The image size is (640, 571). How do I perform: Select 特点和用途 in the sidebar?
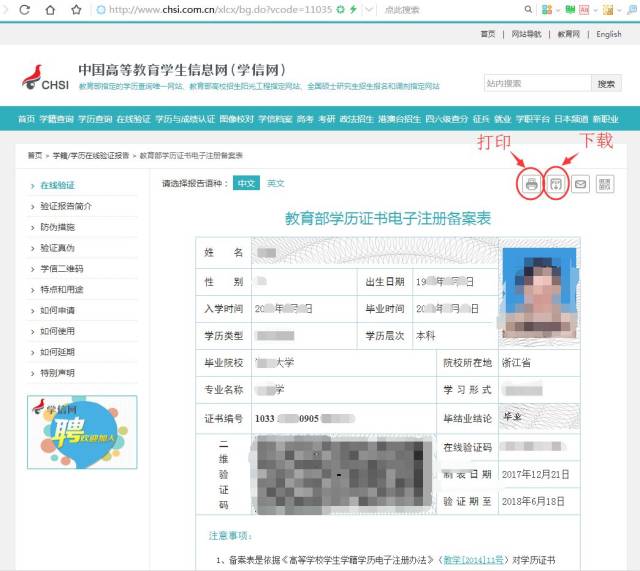pyautogui.click(x=62, y=289)
